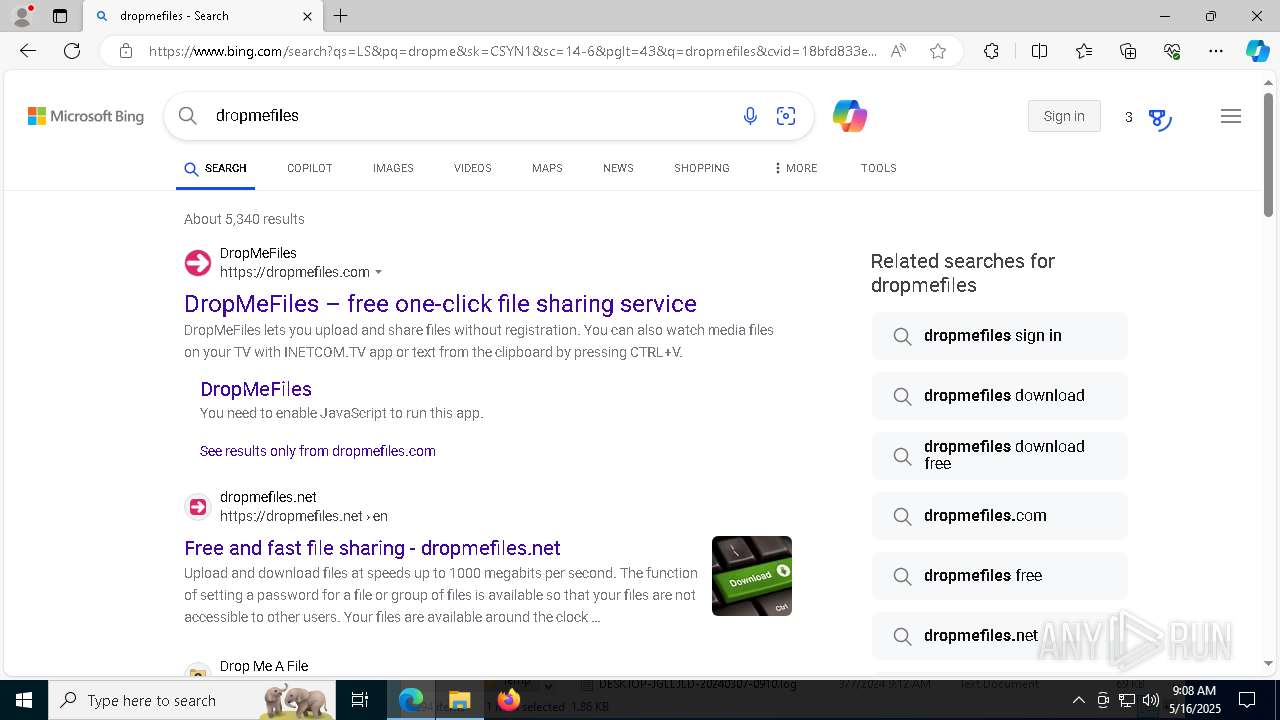
Task: Open Browser essentials heart icon
Action: (1172, 51)
